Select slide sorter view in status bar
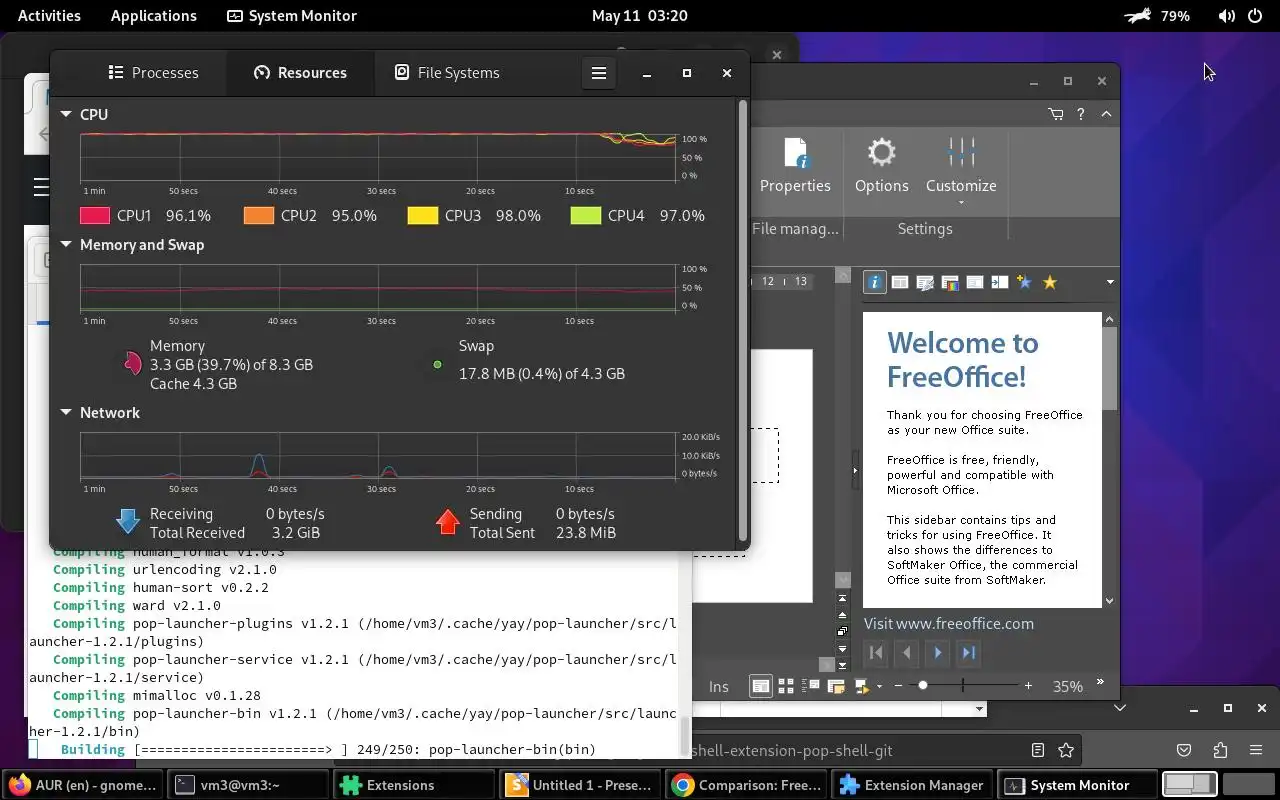Image resolution: width=1280 pixels, height=800 pixels. [786, 686]
